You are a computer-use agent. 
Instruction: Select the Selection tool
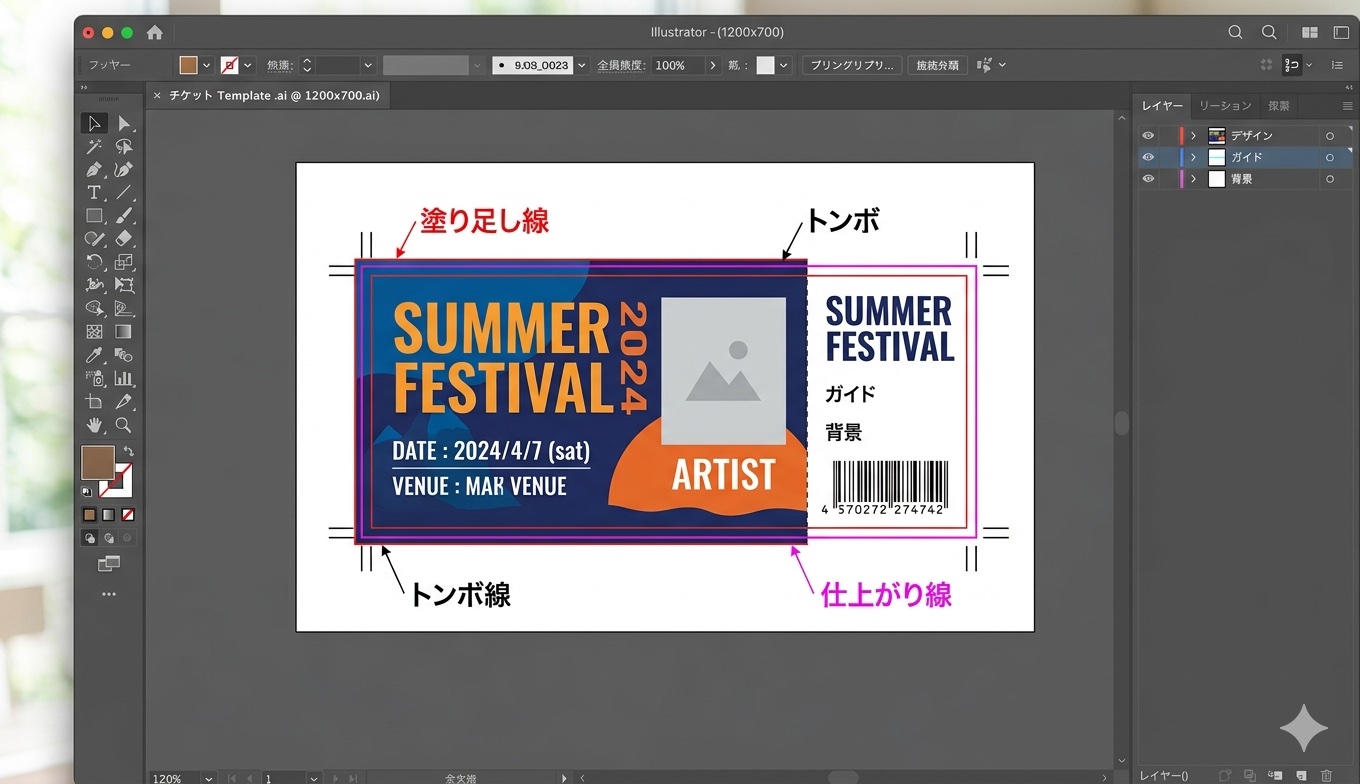(x=93, y=123)
